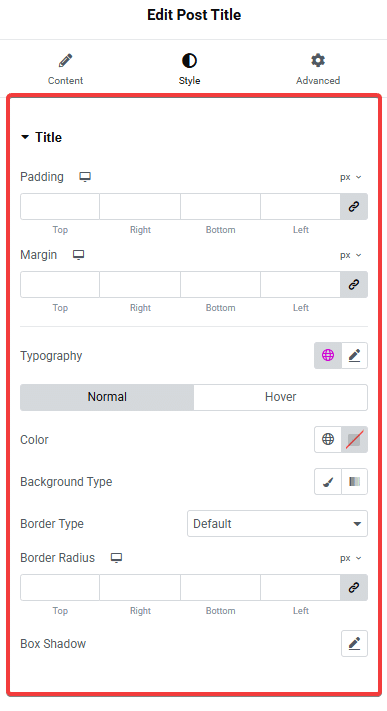Open the Padding px unit selector
The height and width of the screenshot is (711, 387).
[351, 177]
